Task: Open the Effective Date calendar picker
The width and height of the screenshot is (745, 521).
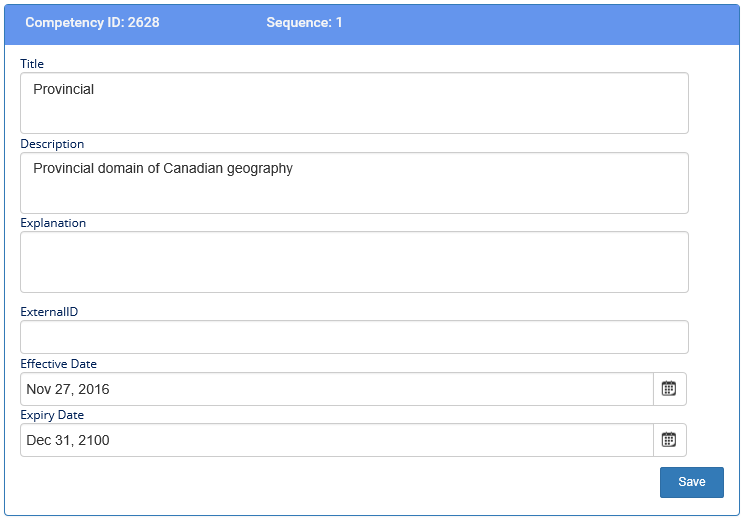Action: (x=669, y=389)
